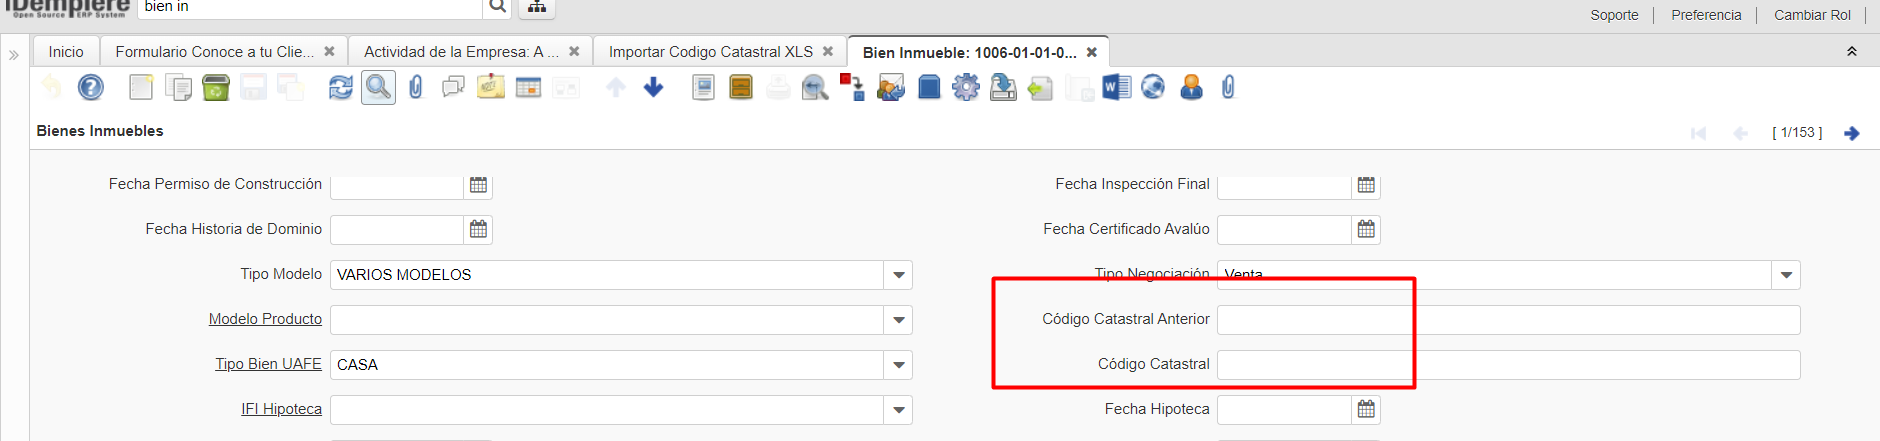Switch to the Inicio tab
1880x441 pixels.
(x=66, y=52)
